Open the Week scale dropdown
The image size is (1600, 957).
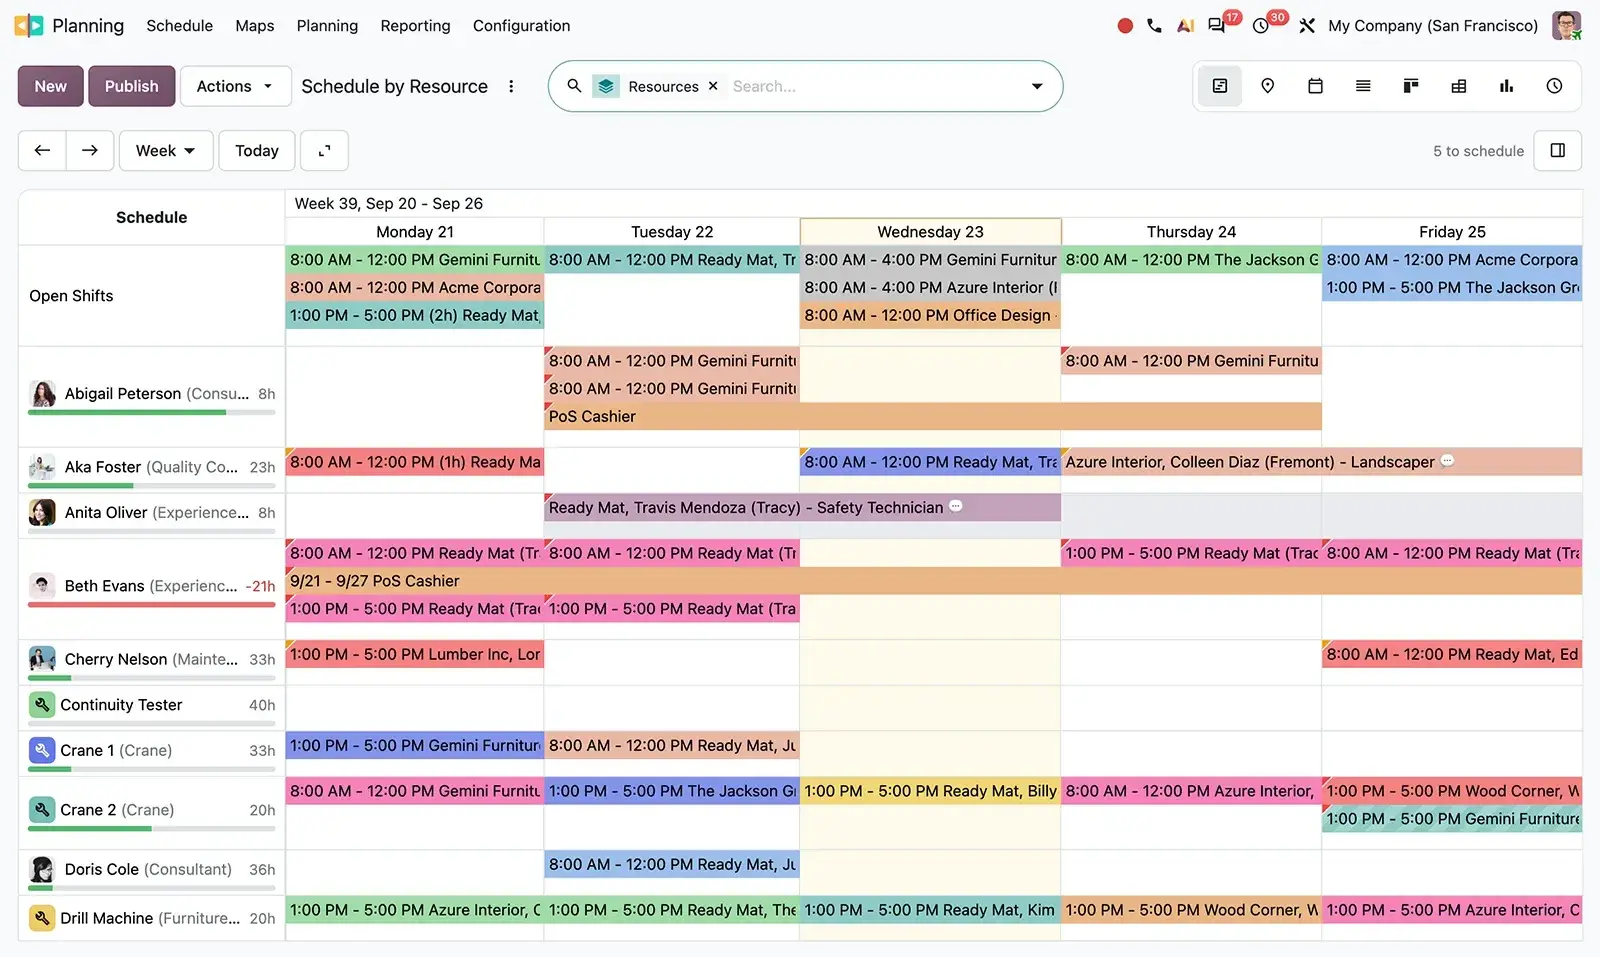click(x=166, y=151)
